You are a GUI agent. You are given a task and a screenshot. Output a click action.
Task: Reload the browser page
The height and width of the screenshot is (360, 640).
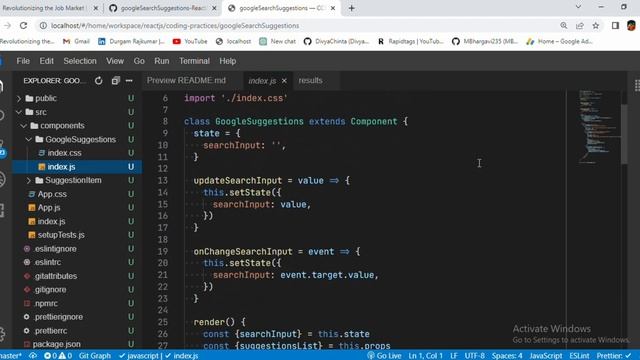pos(23,25)
